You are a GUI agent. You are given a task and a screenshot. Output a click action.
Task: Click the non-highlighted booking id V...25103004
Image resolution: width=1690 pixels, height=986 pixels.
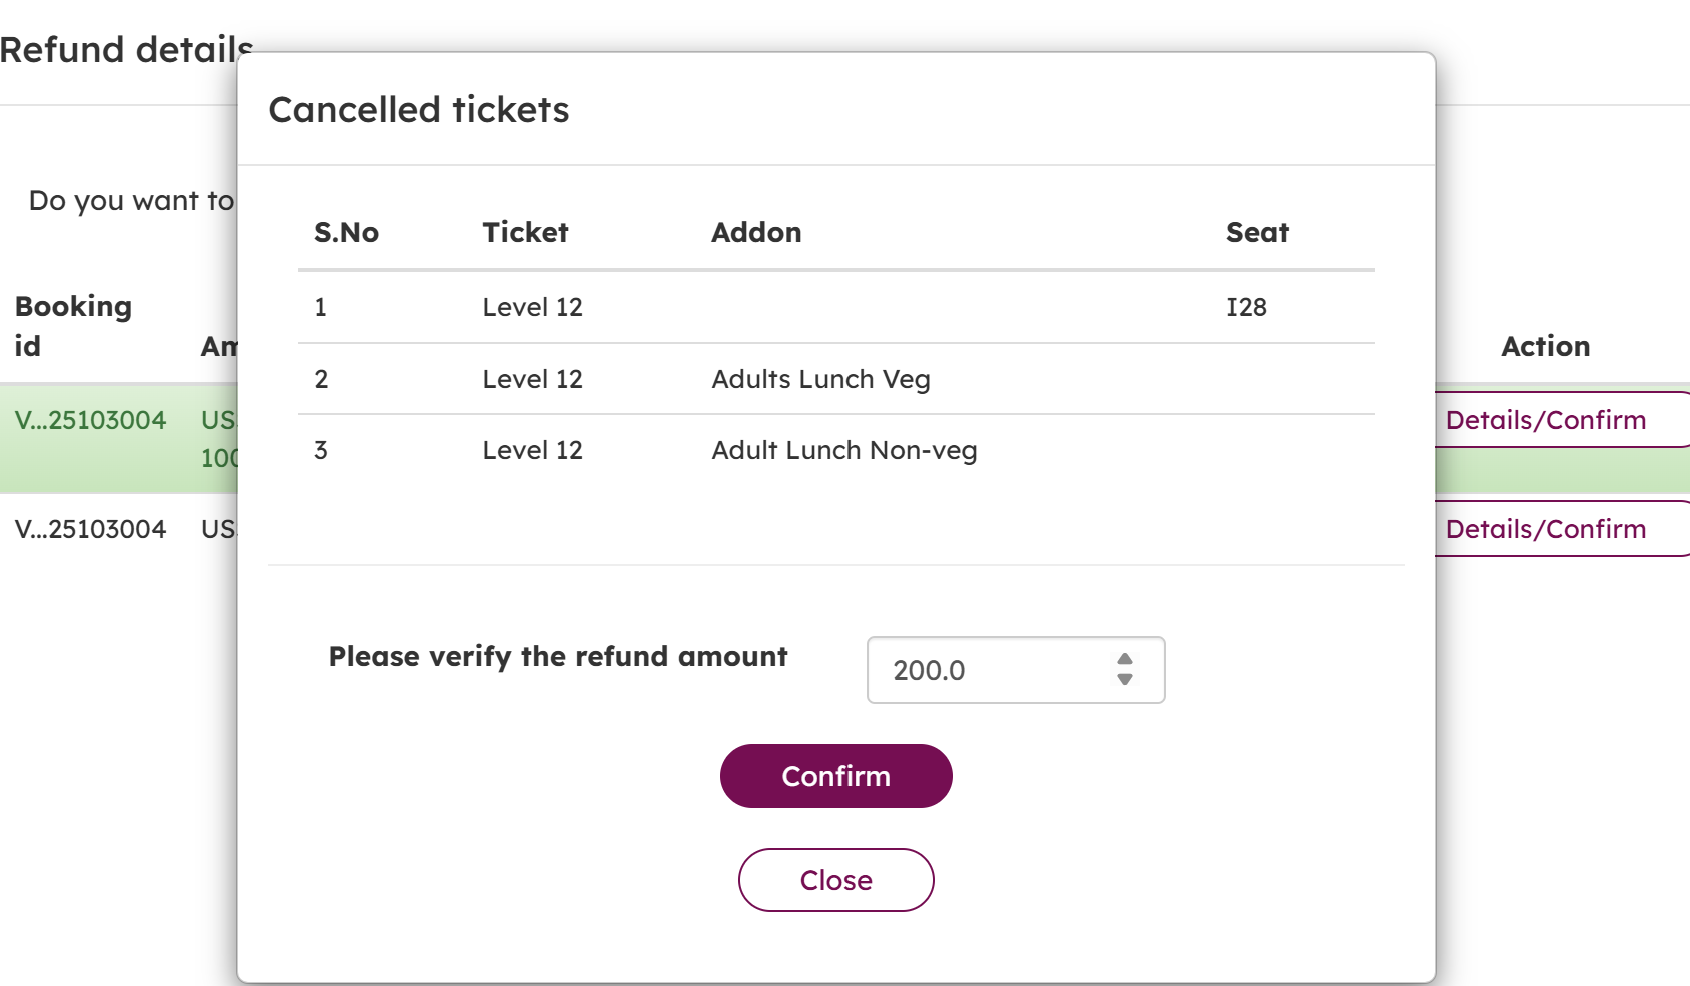coord(90,529)
